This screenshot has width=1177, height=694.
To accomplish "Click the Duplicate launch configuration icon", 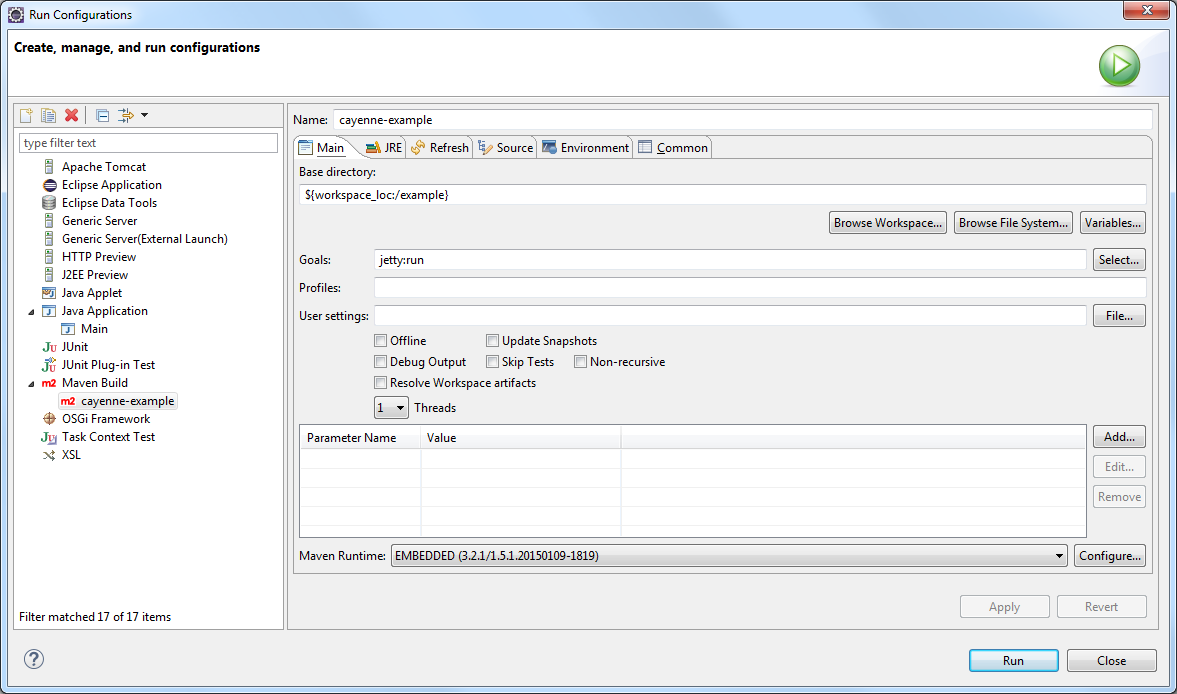I will point(49,115).
